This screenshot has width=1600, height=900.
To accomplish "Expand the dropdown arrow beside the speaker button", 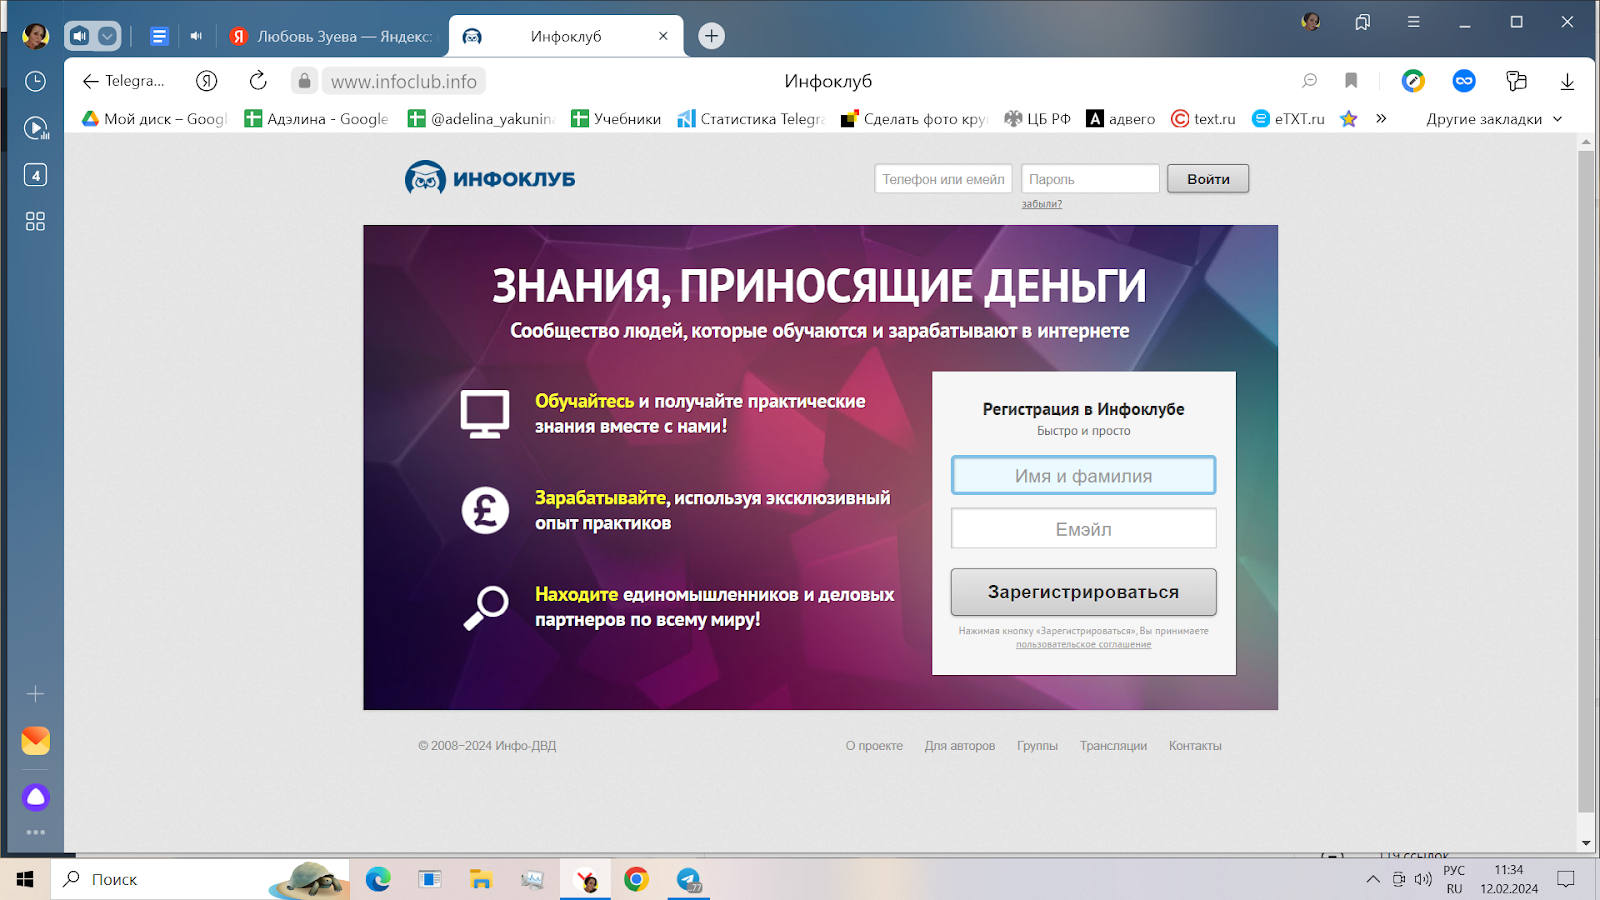I will click(107, 36).
